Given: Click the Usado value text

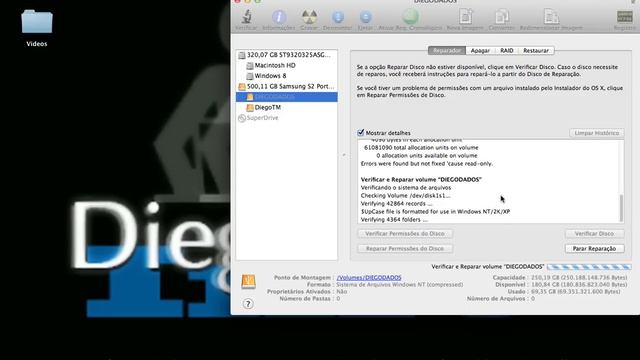Looking at the screenshot, I should 575,291.
